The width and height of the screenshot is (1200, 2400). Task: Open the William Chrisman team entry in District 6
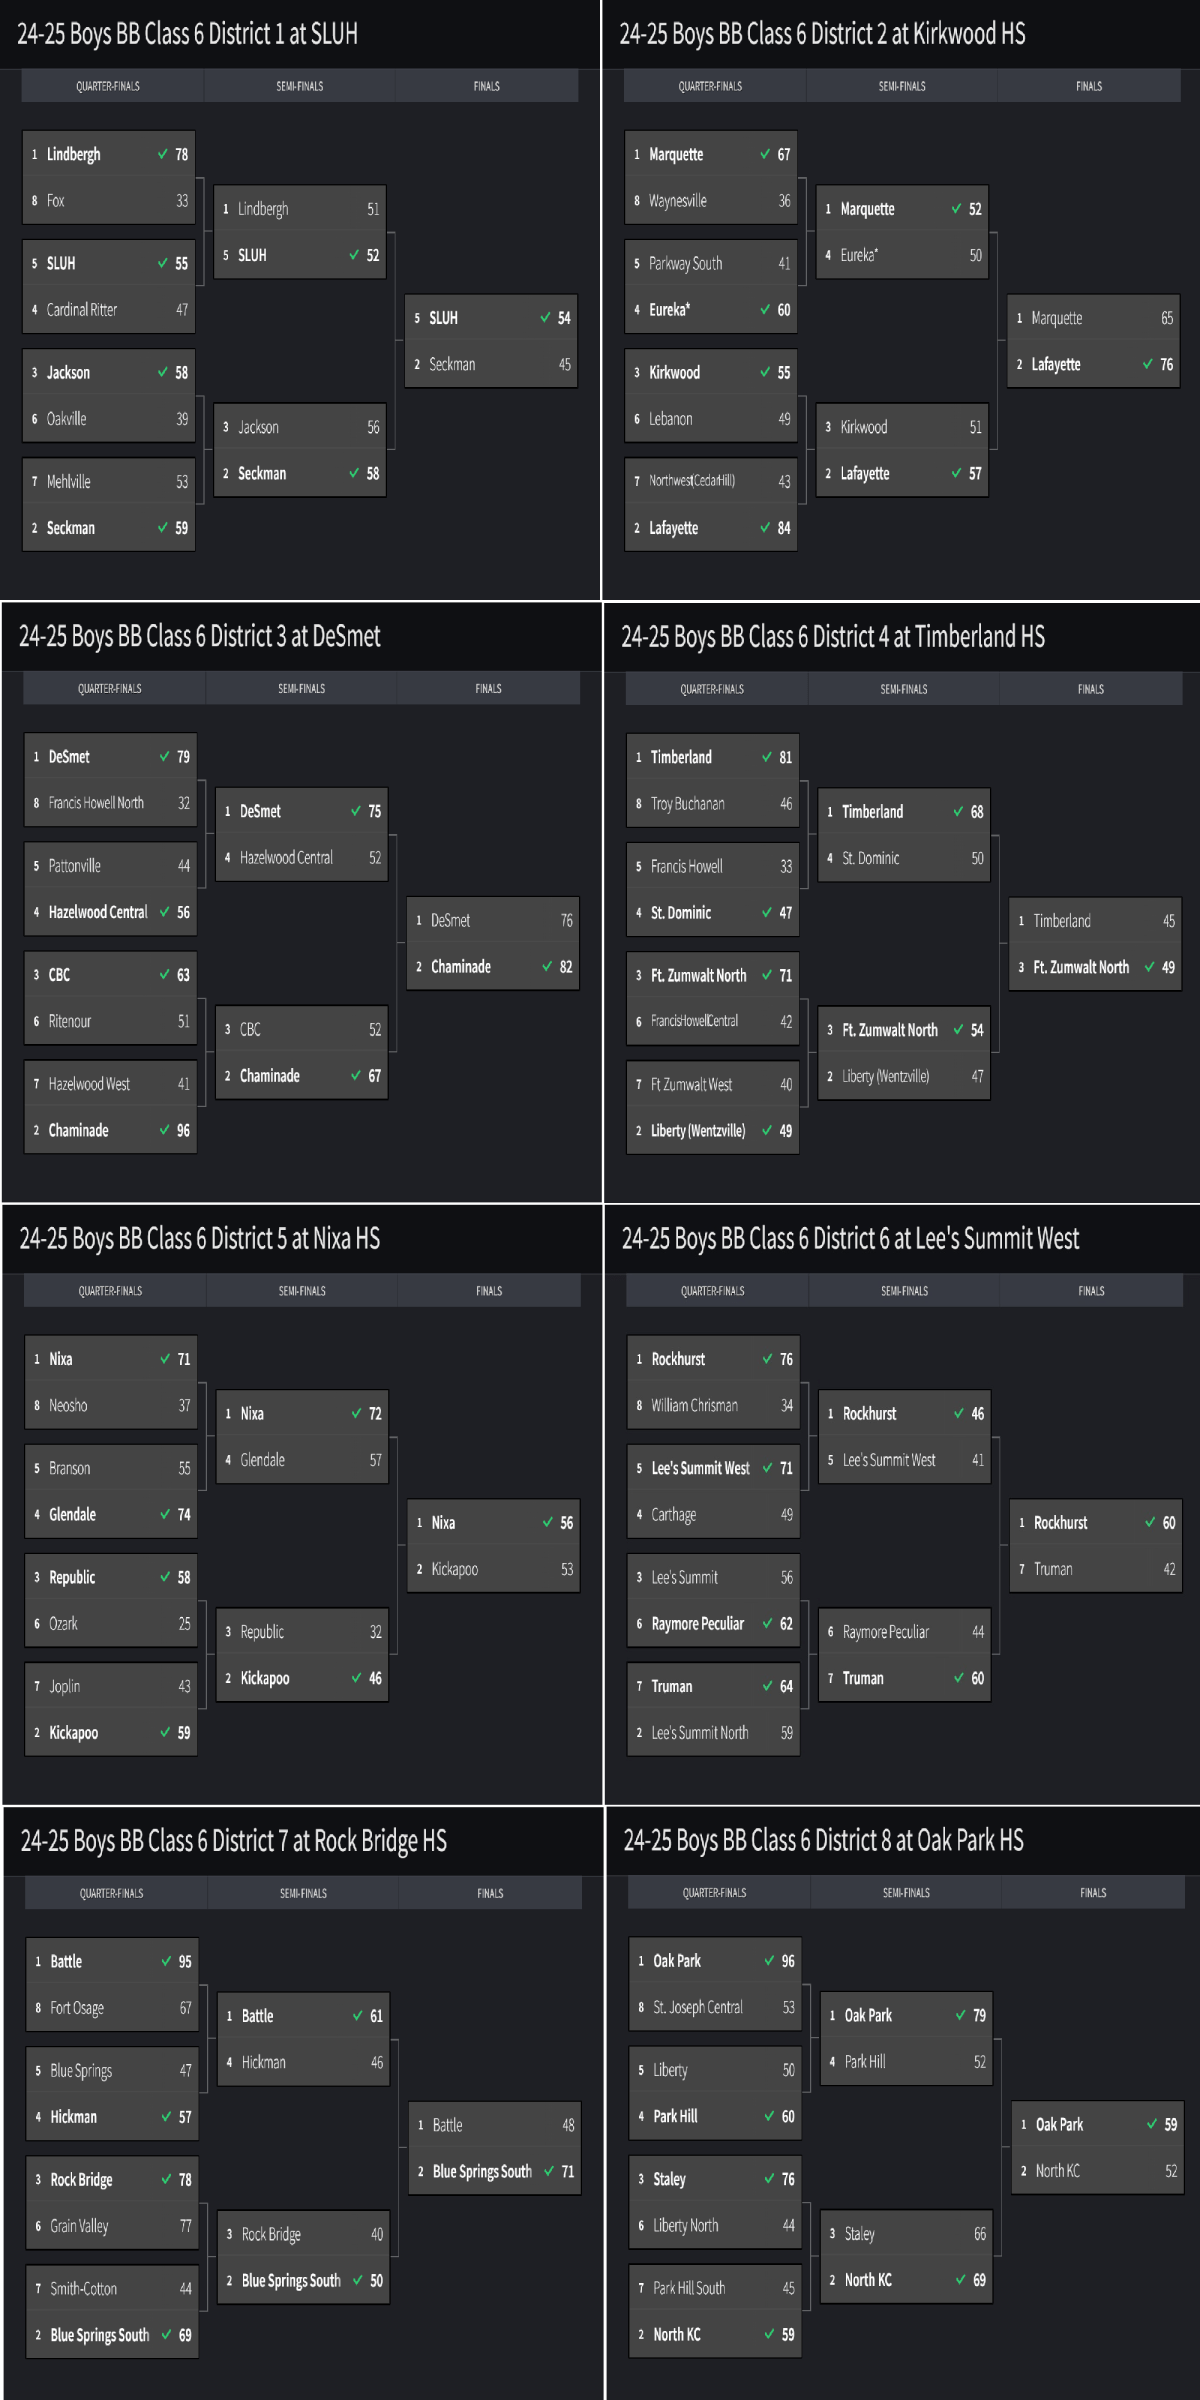(x=694, y=1406)
